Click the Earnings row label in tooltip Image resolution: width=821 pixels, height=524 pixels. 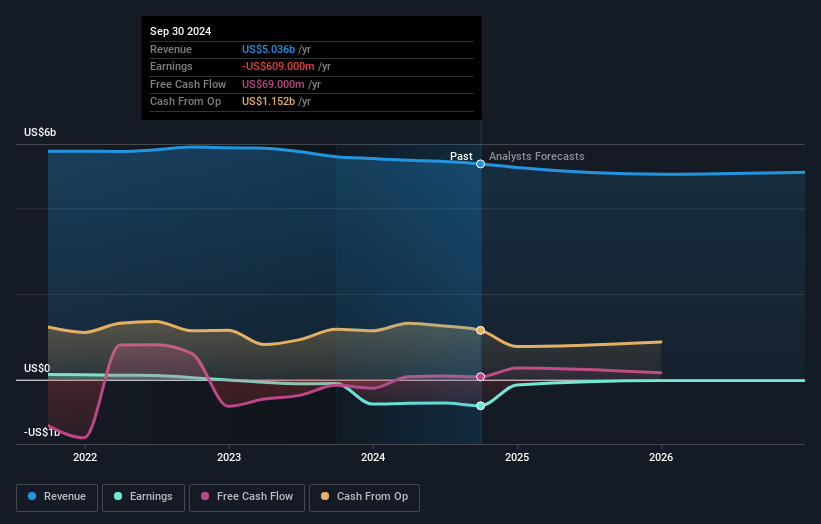coord(171,66)
